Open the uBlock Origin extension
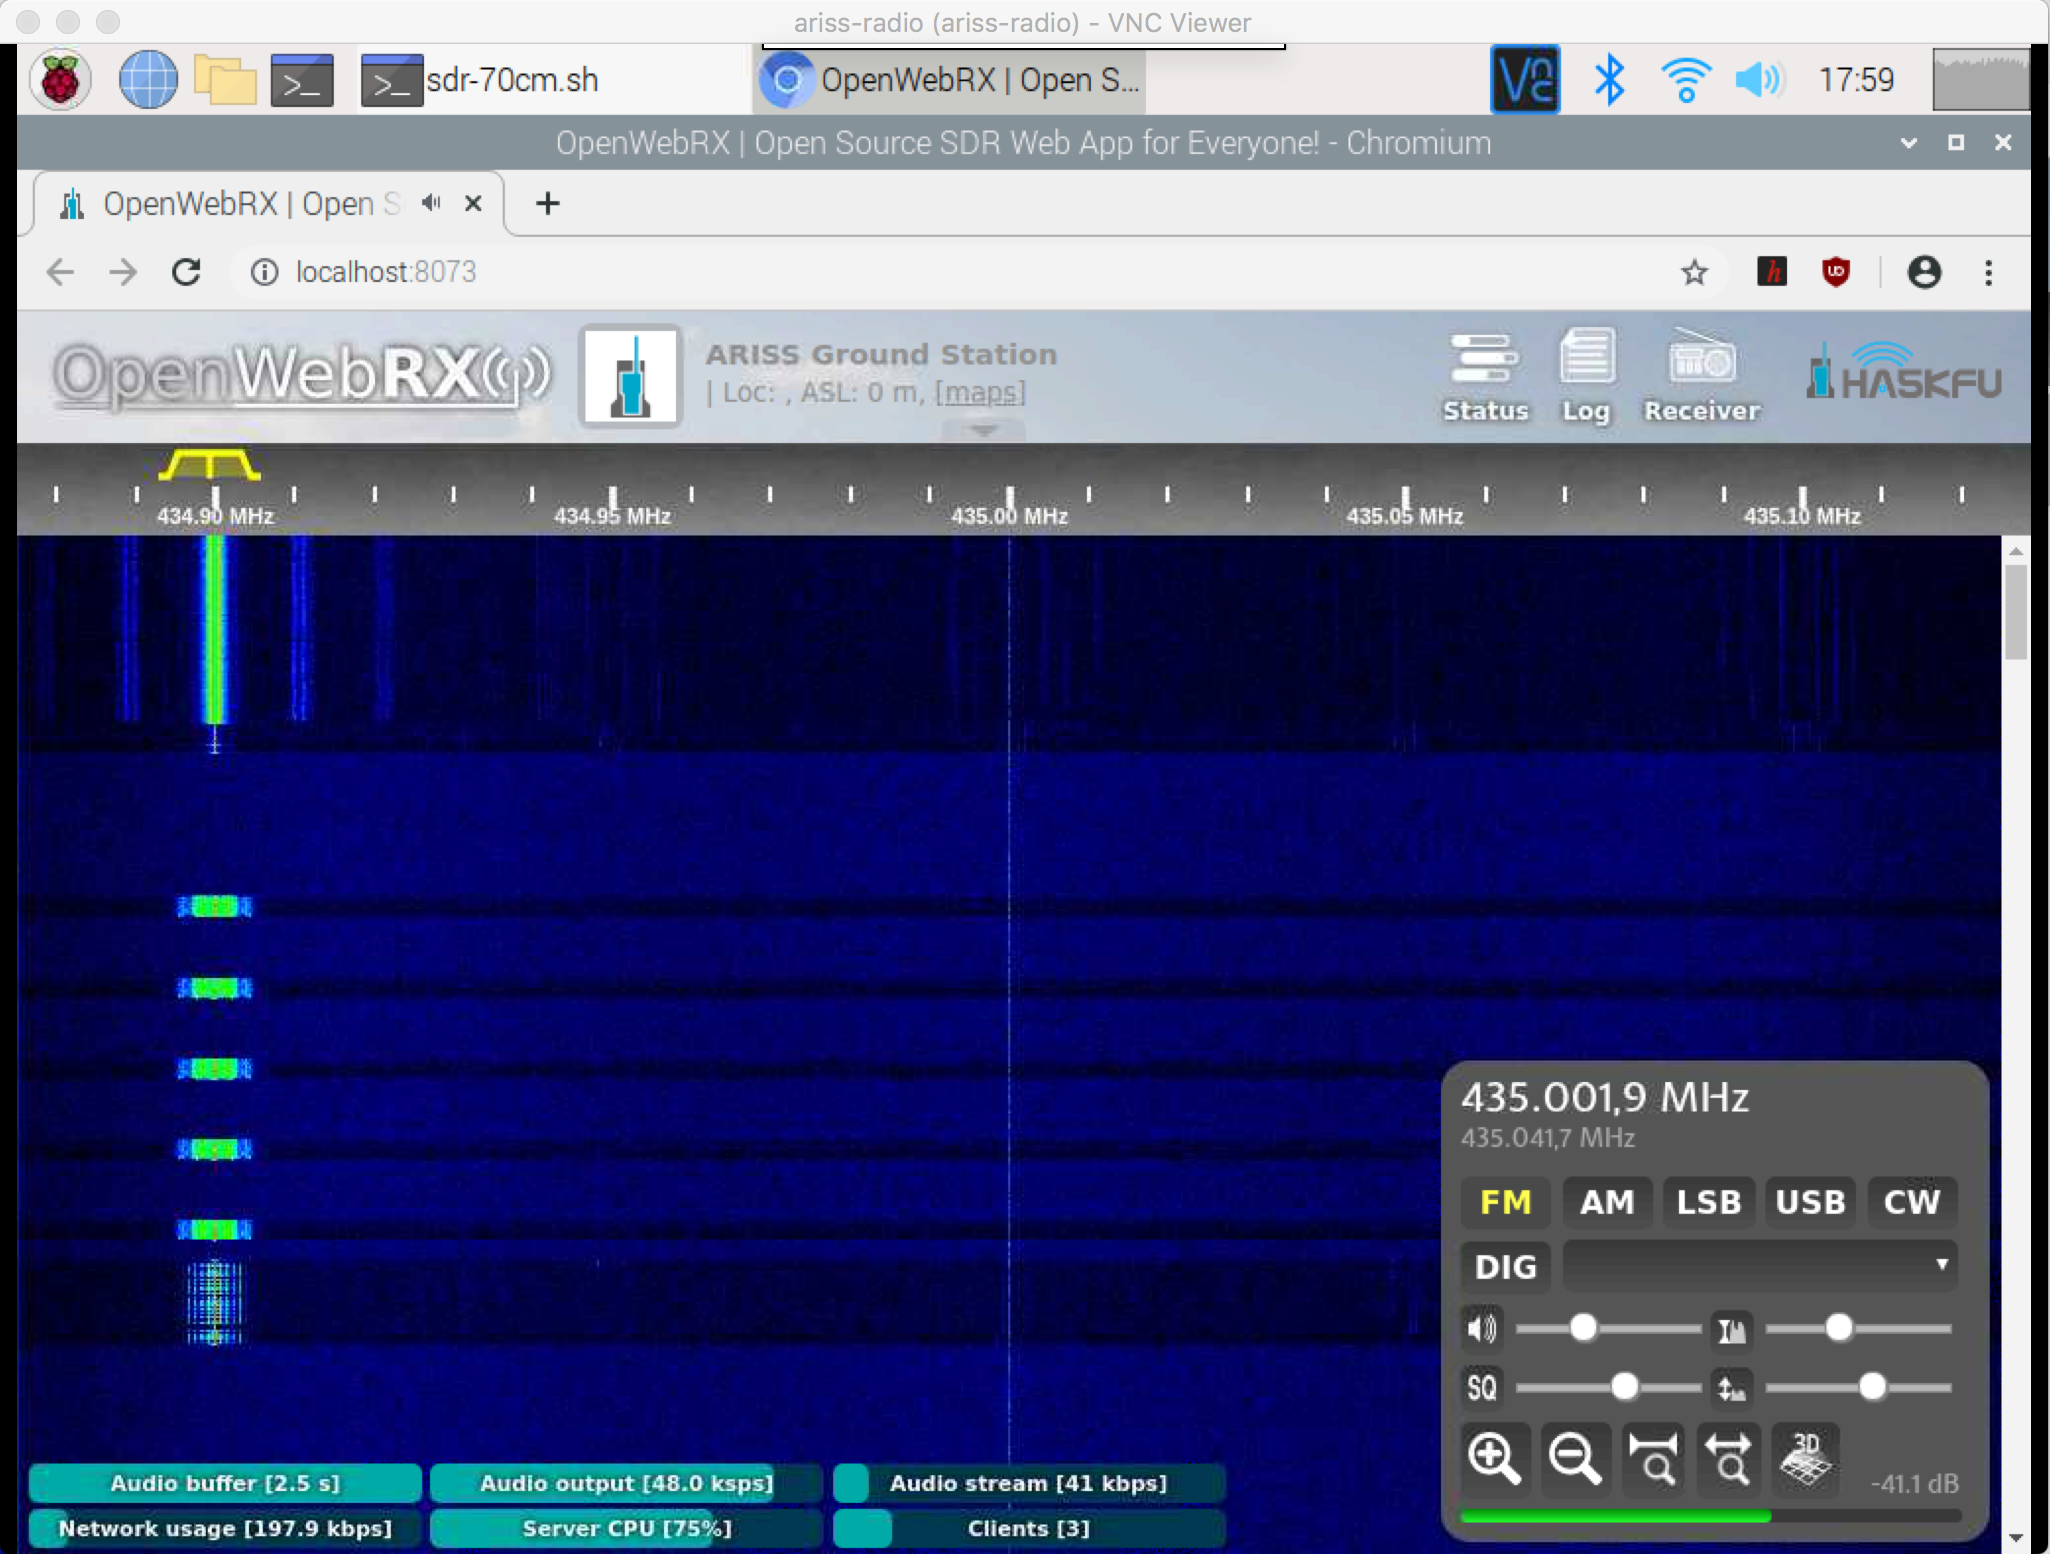The height and width of the screenshot is (1554, 2050). pyautogui.click(x=1836, y=272)
